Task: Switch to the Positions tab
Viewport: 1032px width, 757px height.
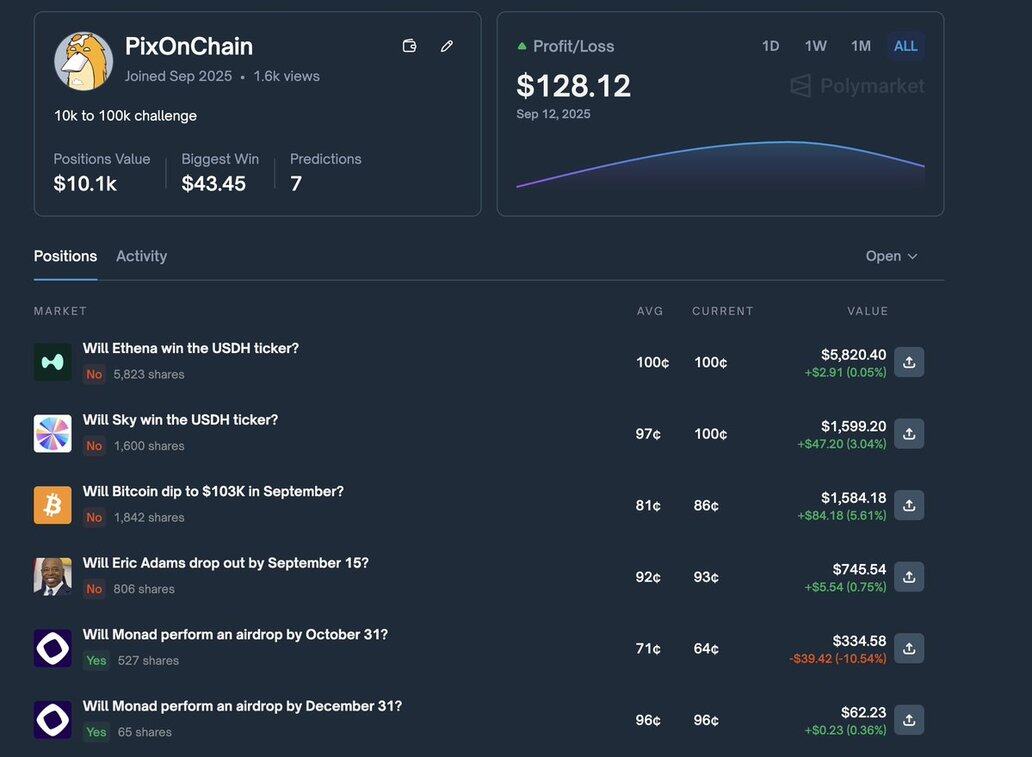Action: coord(65,256)
